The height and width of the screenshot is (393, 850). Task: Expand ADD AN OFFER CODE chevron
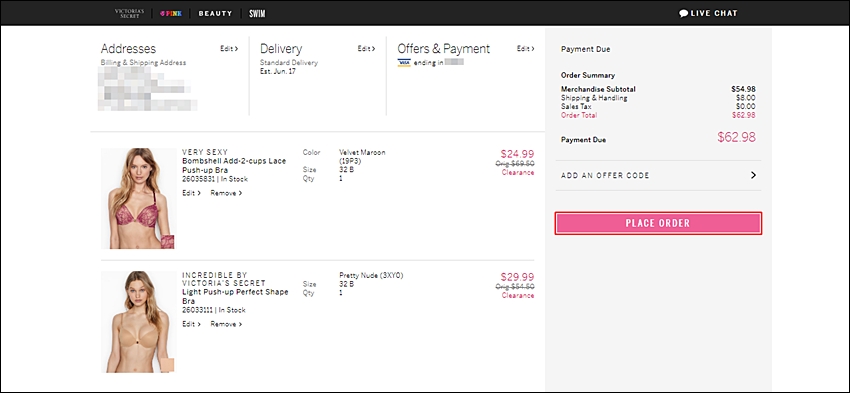point(753,175)
